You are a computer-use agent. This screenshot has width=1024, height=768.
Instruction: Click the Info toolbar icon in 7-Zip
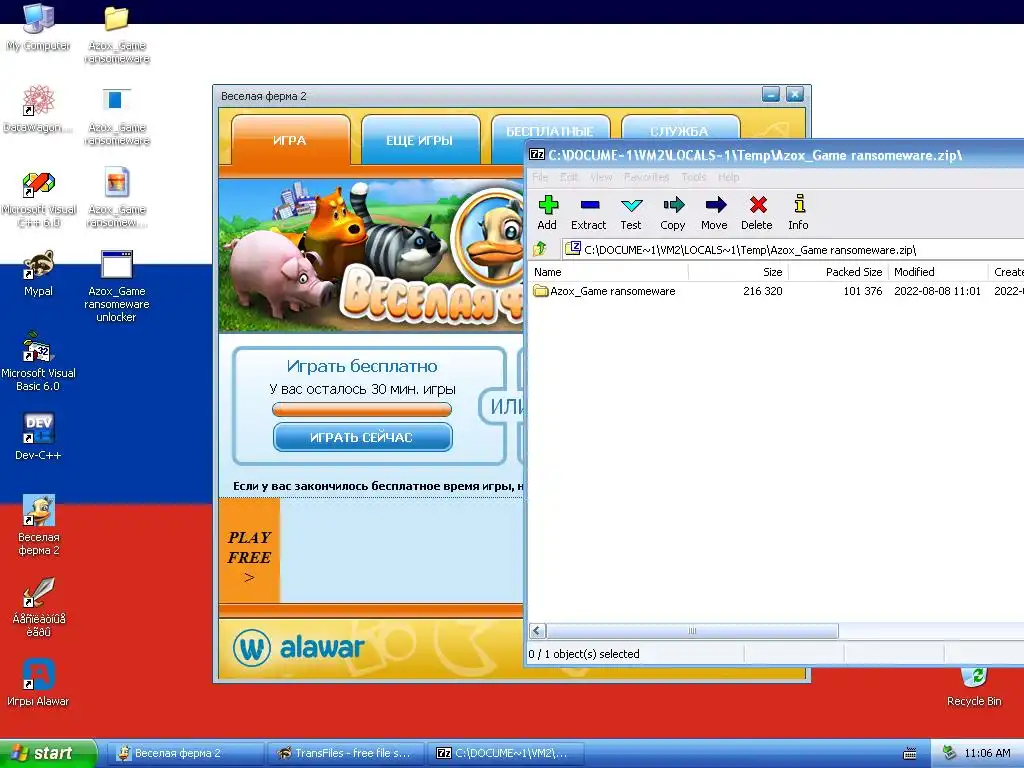tap(799, 212)
